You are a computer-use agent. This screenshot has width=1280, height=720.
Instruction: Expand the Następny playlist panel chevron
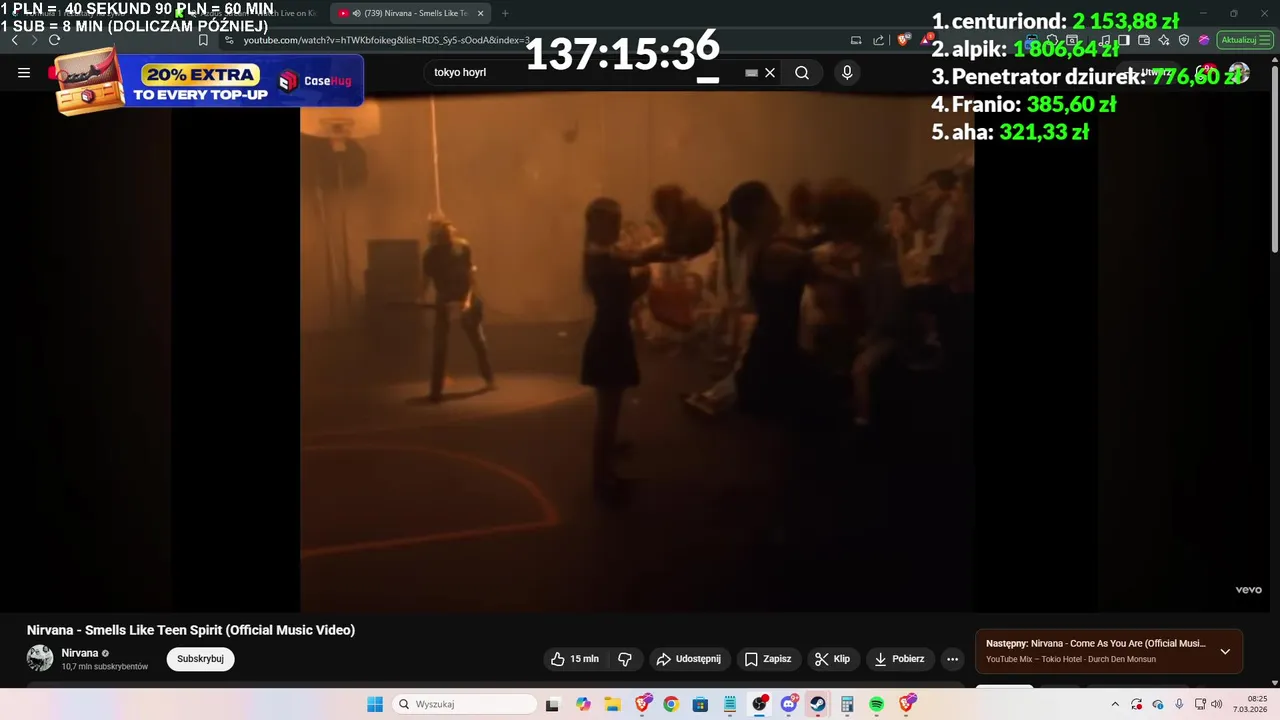point(1225,651)
